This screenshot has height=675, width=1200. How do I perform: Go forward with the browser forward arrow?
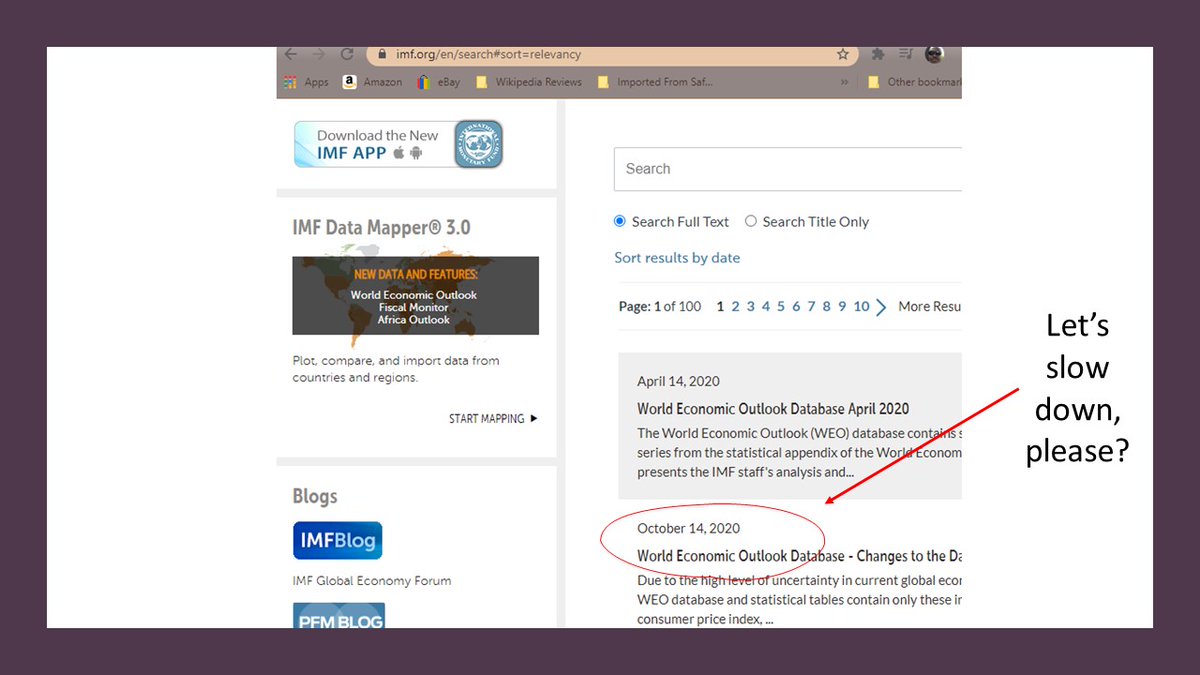[318, 54]
